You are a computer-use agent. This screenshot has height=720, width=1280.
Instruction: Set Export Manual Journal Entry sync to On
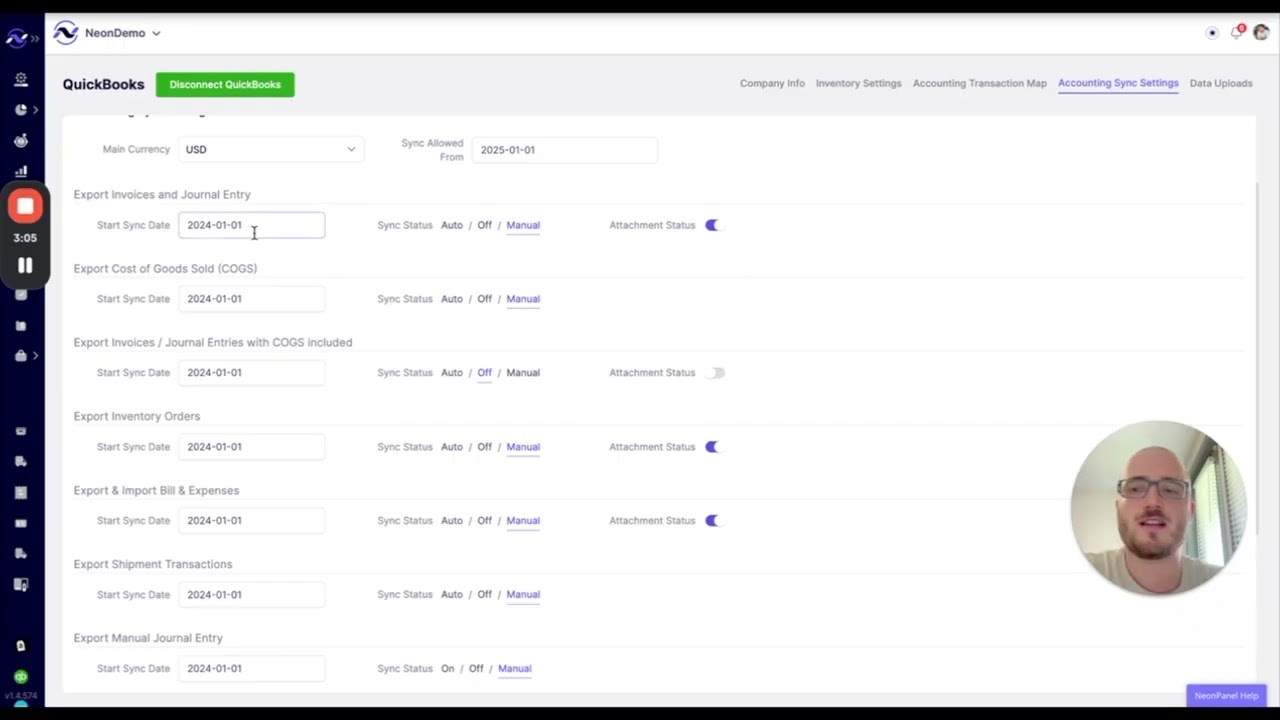[x=447, y=668]
